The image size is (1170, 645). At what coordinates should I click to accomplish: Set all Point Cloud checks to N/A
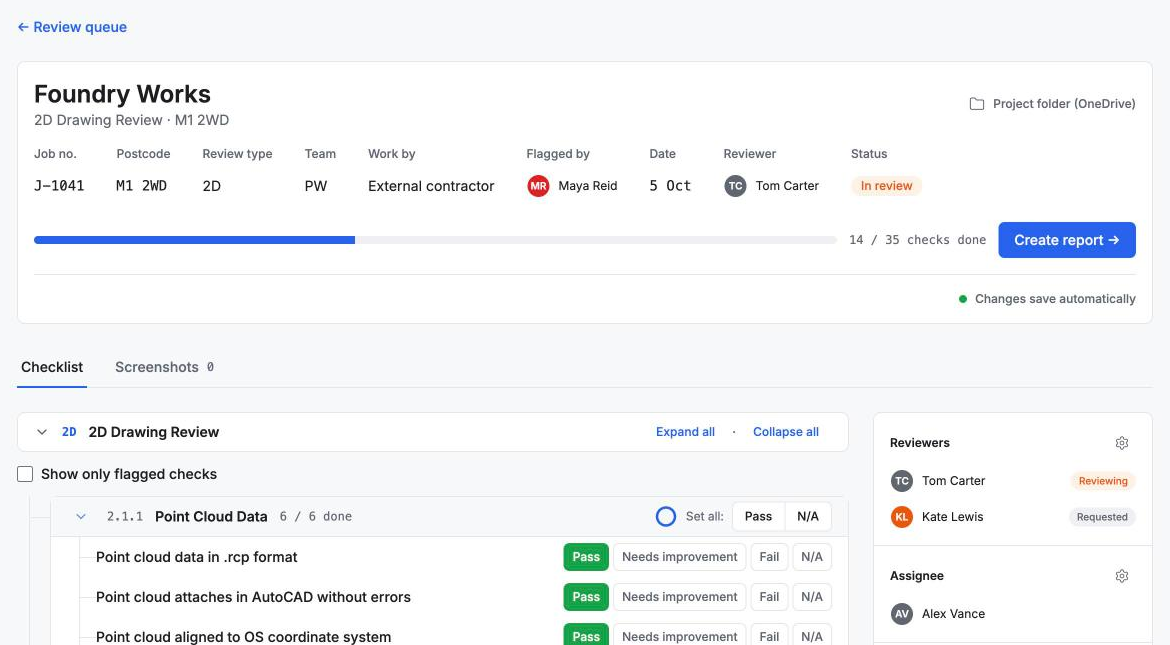[x=807, y=517]
